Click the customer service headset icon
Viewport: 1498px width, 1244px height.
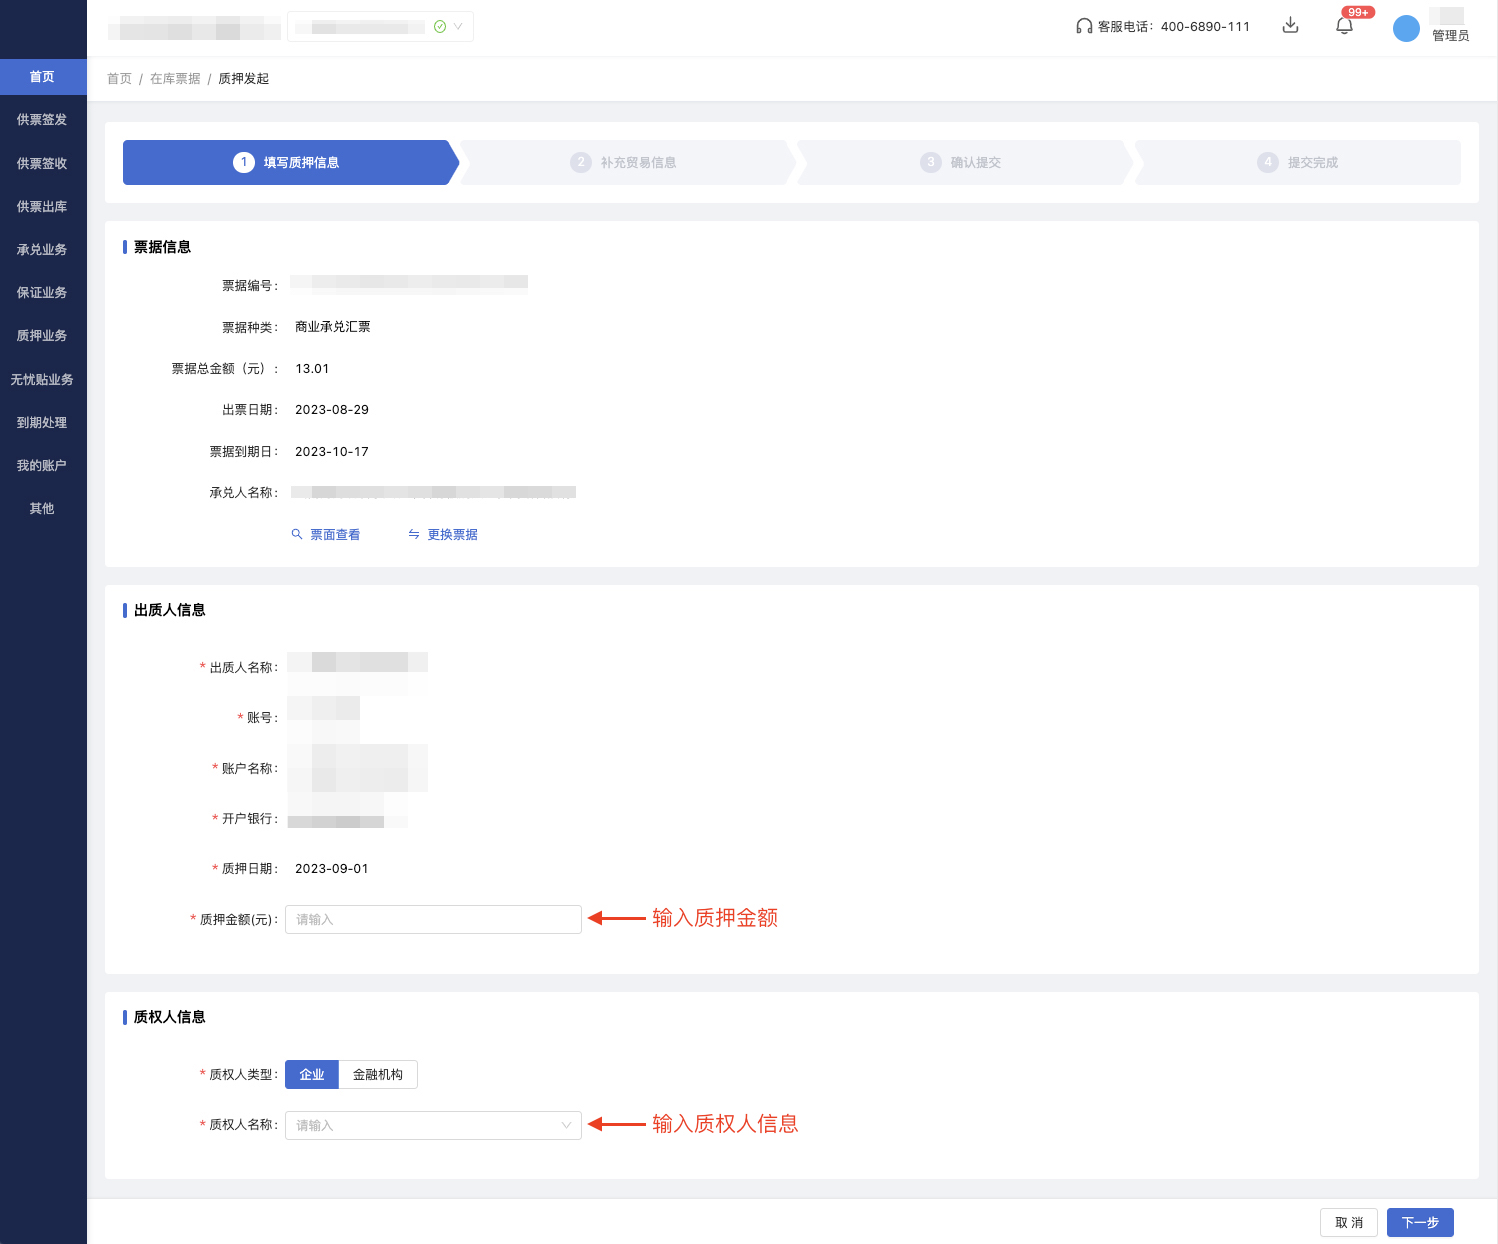click(1083, 26)
